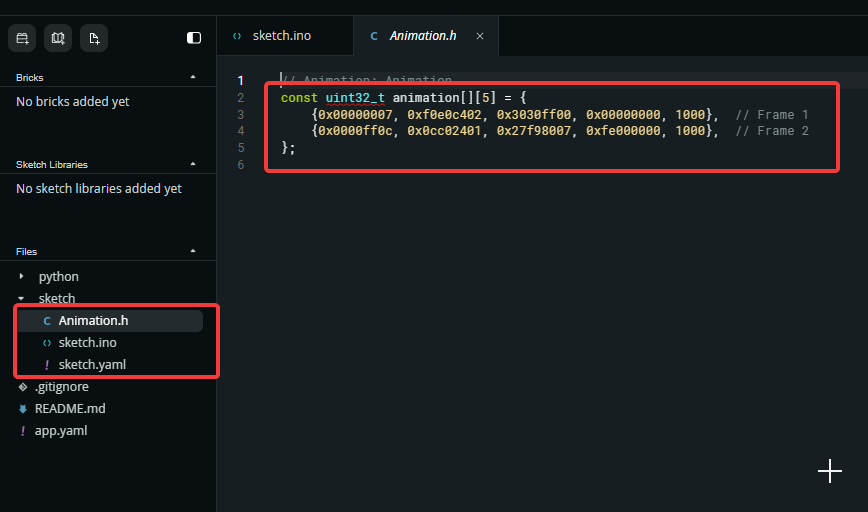Click the add sketch library icon button
The height and width of the screenshot is (512, 868).
click(x=58, y=38)
